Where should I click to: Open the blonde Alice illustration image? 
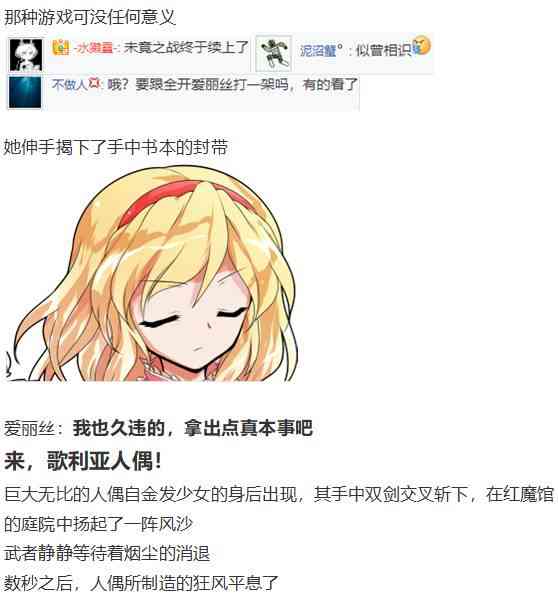[151, 273]
